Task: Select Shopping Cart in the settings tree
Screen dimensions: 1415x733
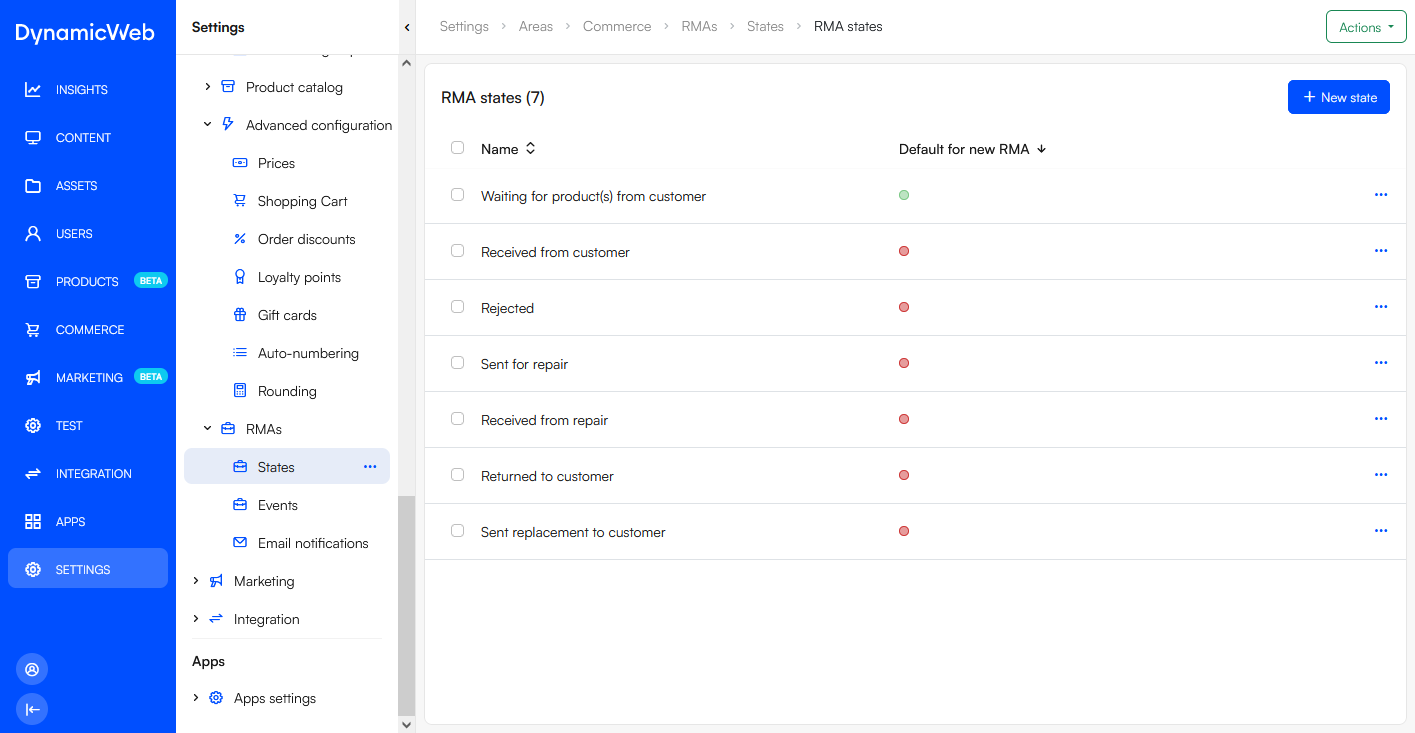Action: [x=303, y=201]
